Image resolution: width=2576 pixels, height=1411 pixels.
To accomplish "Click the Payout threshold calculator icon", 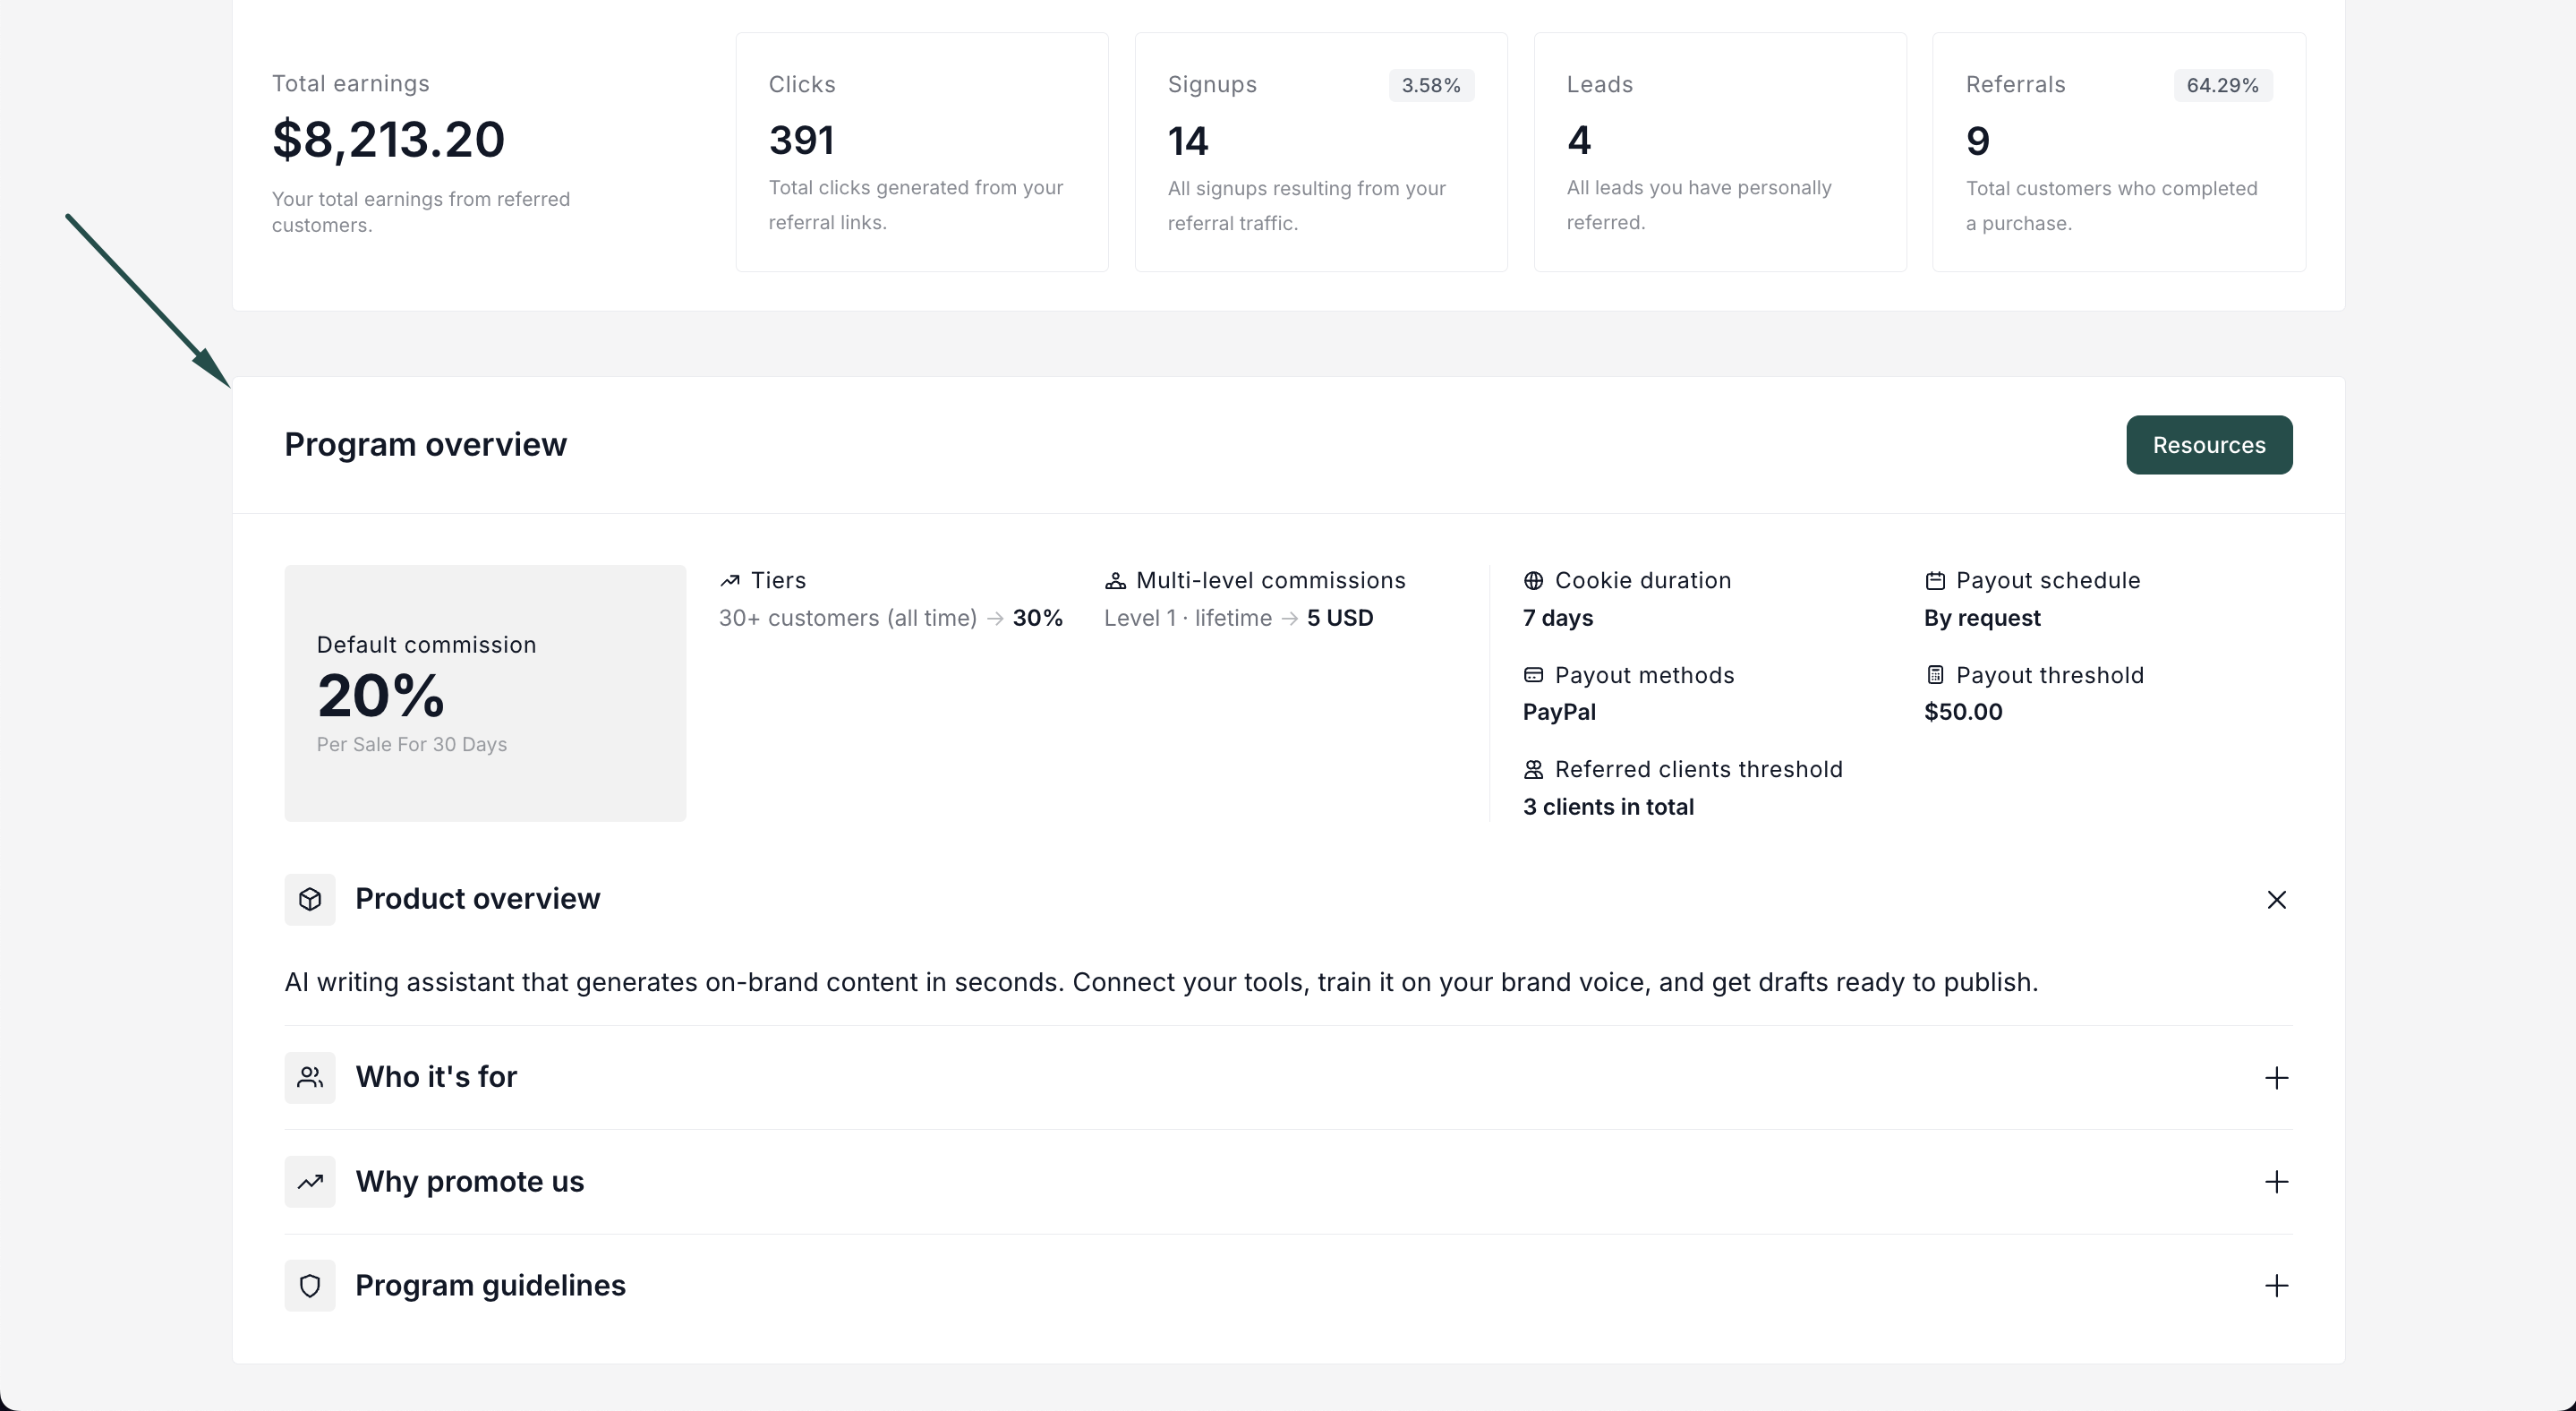I will [x=1935, y=675].
